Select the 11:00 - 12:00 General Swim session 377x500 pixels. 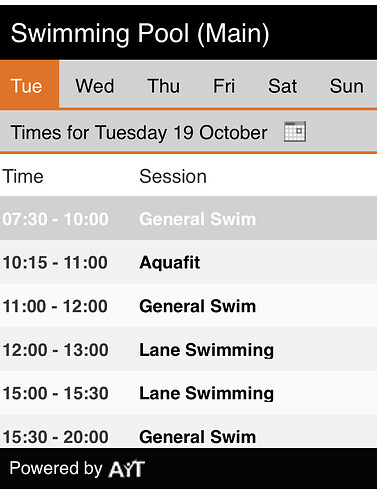click(188, 306)
